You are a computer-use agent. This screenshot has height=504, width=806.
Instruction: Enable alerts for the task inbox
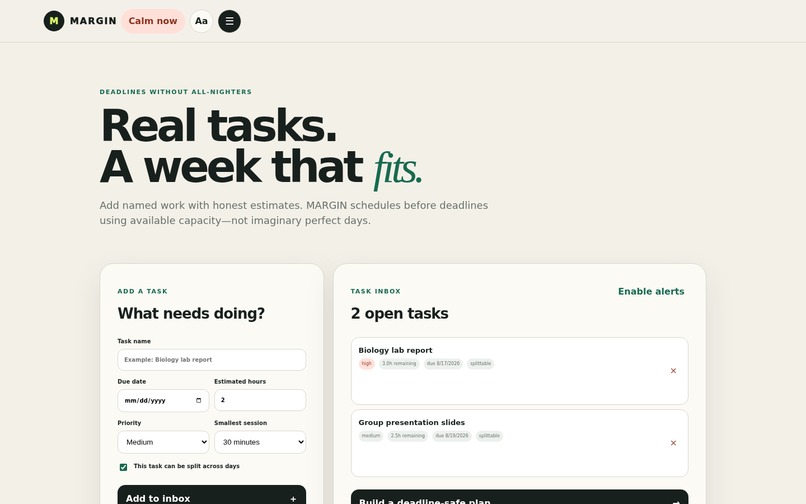(x=651, y=292)
